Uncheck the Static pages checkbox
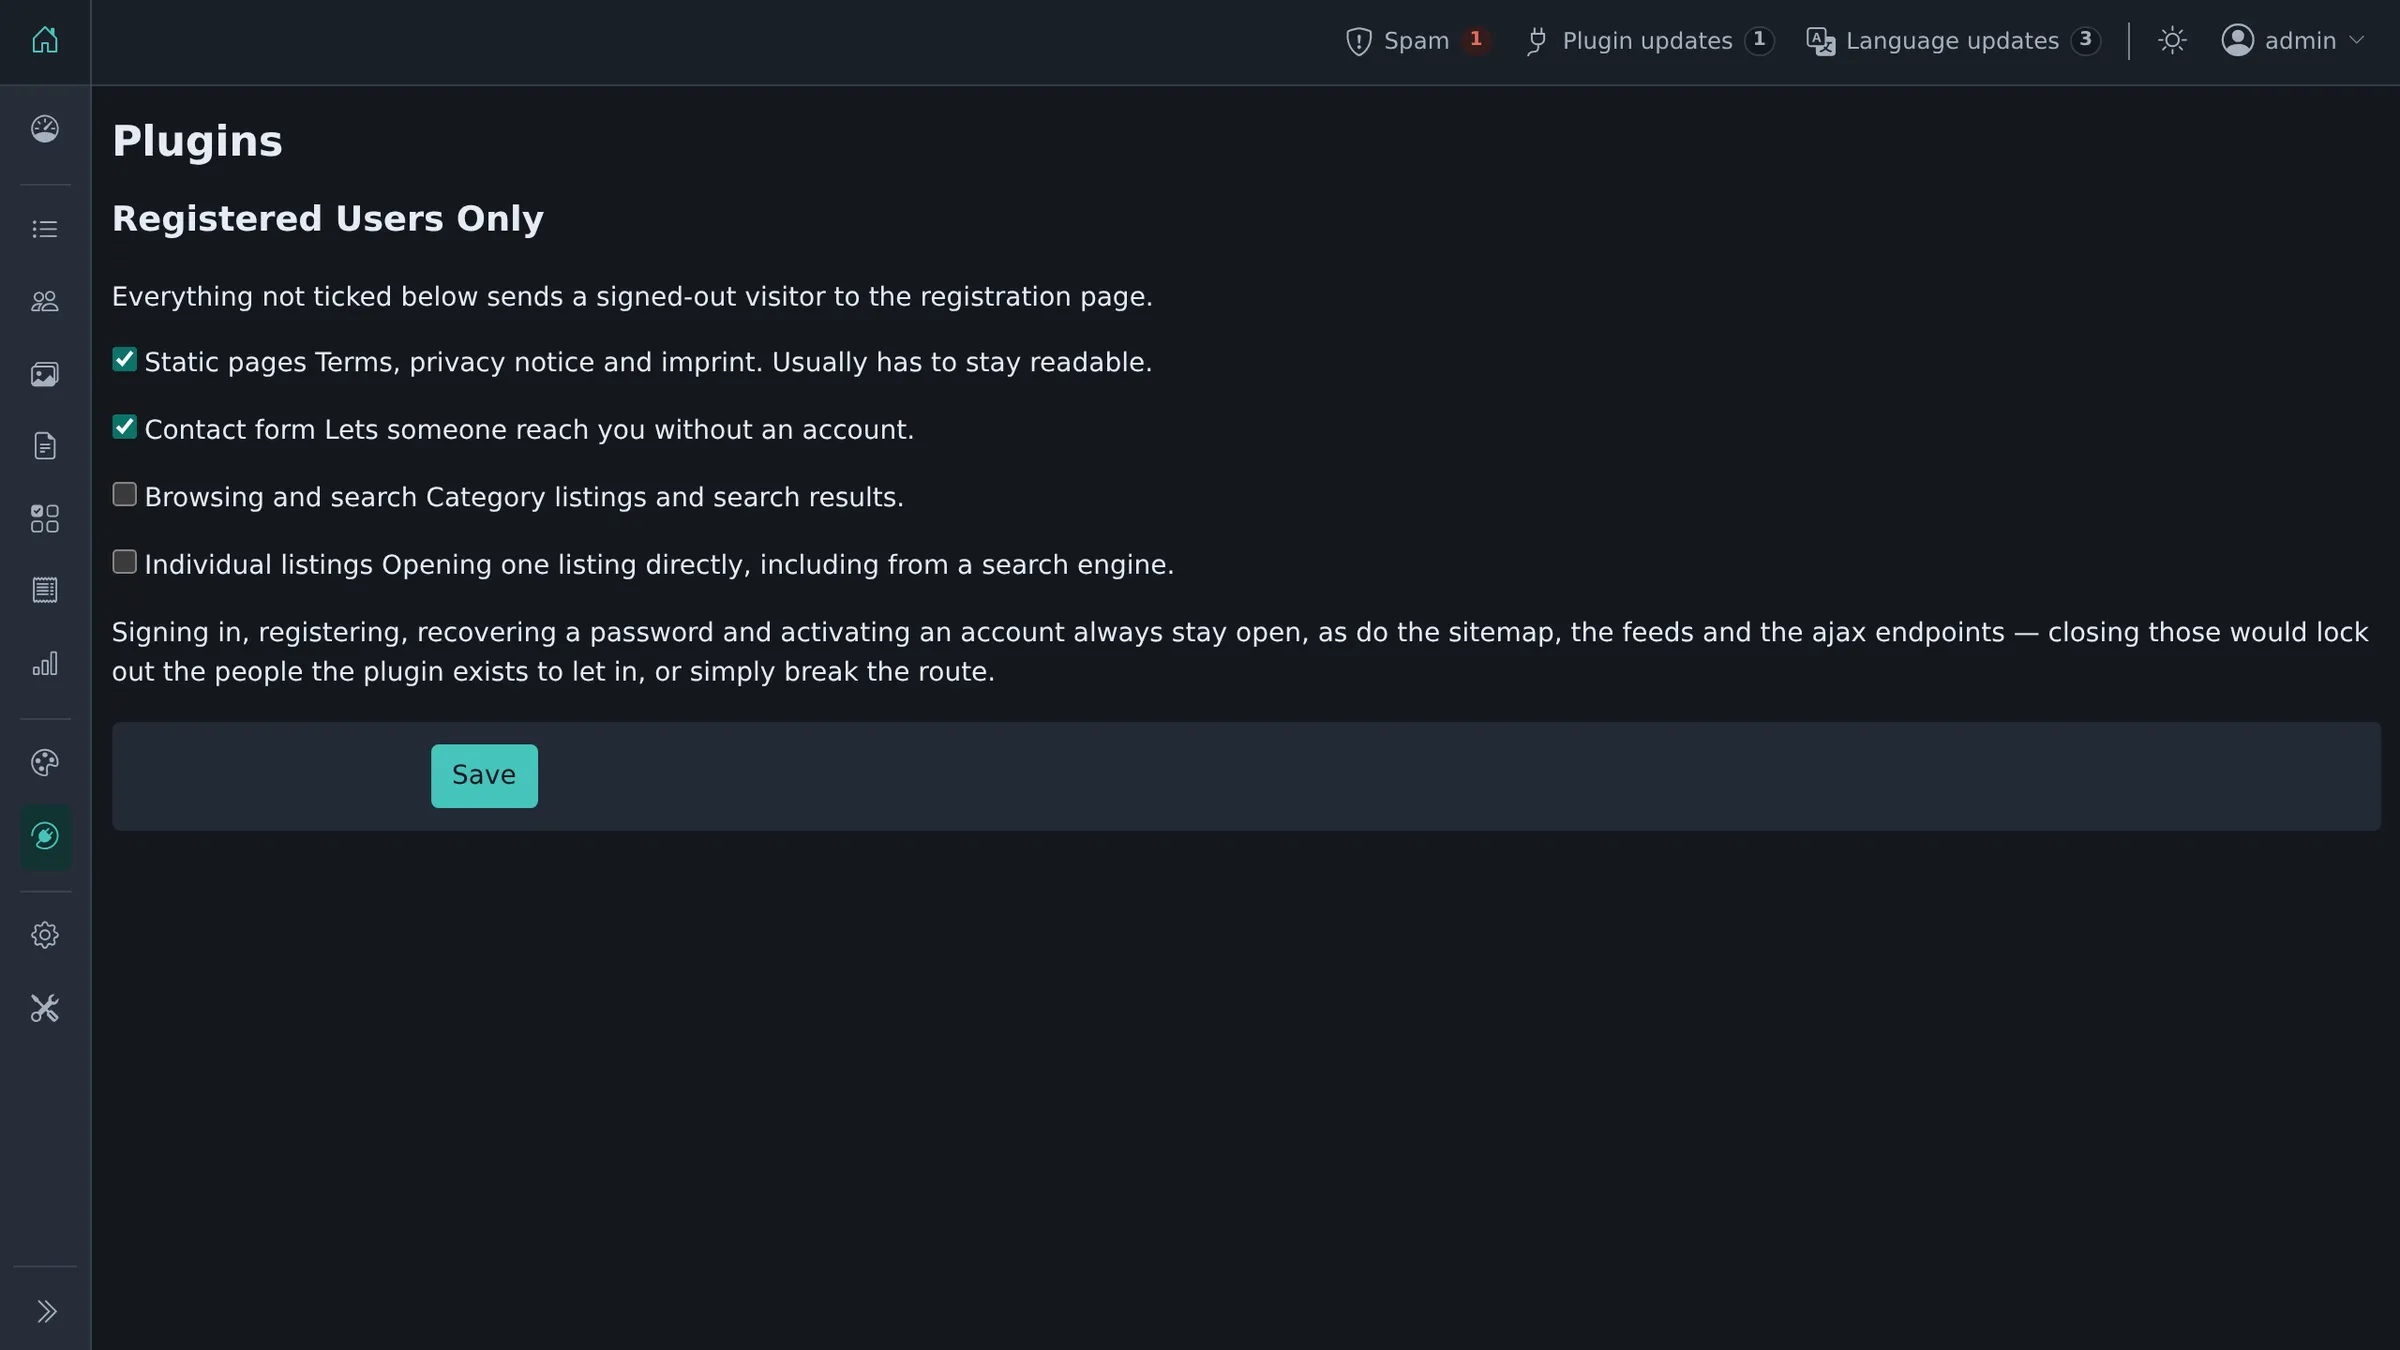The width and height of the screenshot is (2400, 1350). click(124, 359)
